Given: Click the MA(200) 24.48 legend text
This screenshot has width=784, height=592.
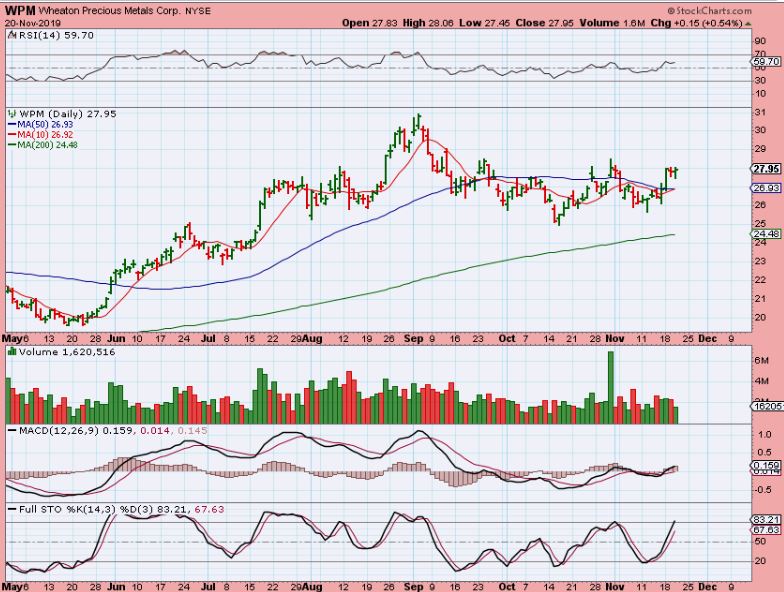Looking at the screenshot, I should (x=48, y=146).
